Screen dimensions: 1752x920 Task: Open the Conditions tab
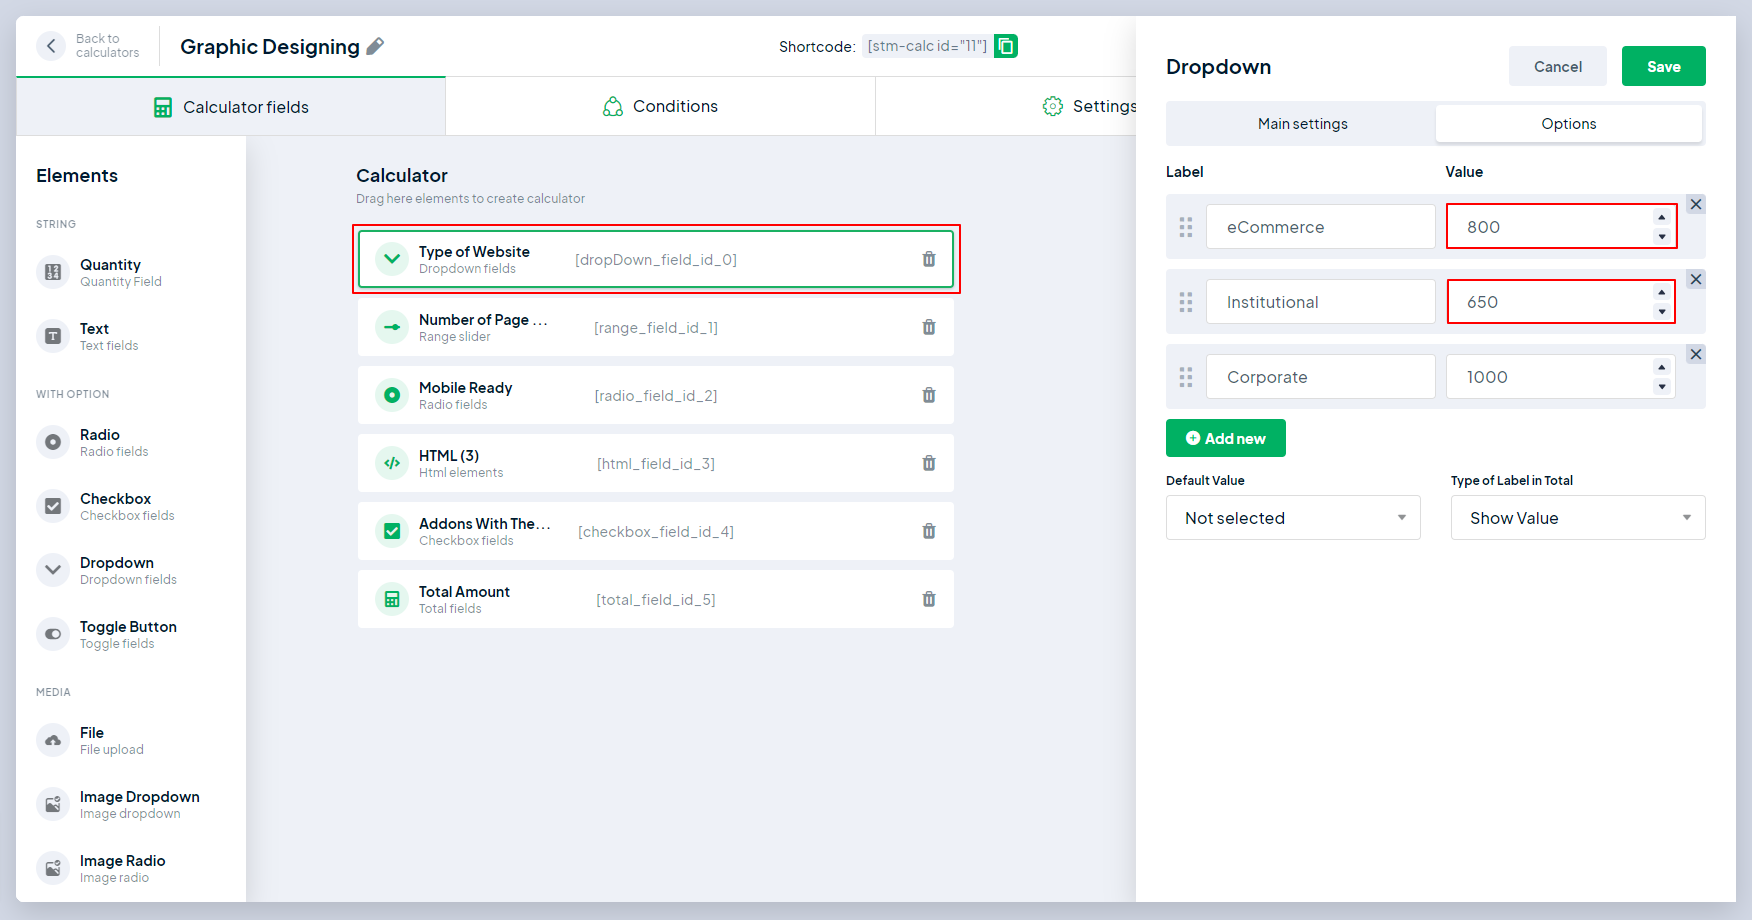click(x=660, y=106)
